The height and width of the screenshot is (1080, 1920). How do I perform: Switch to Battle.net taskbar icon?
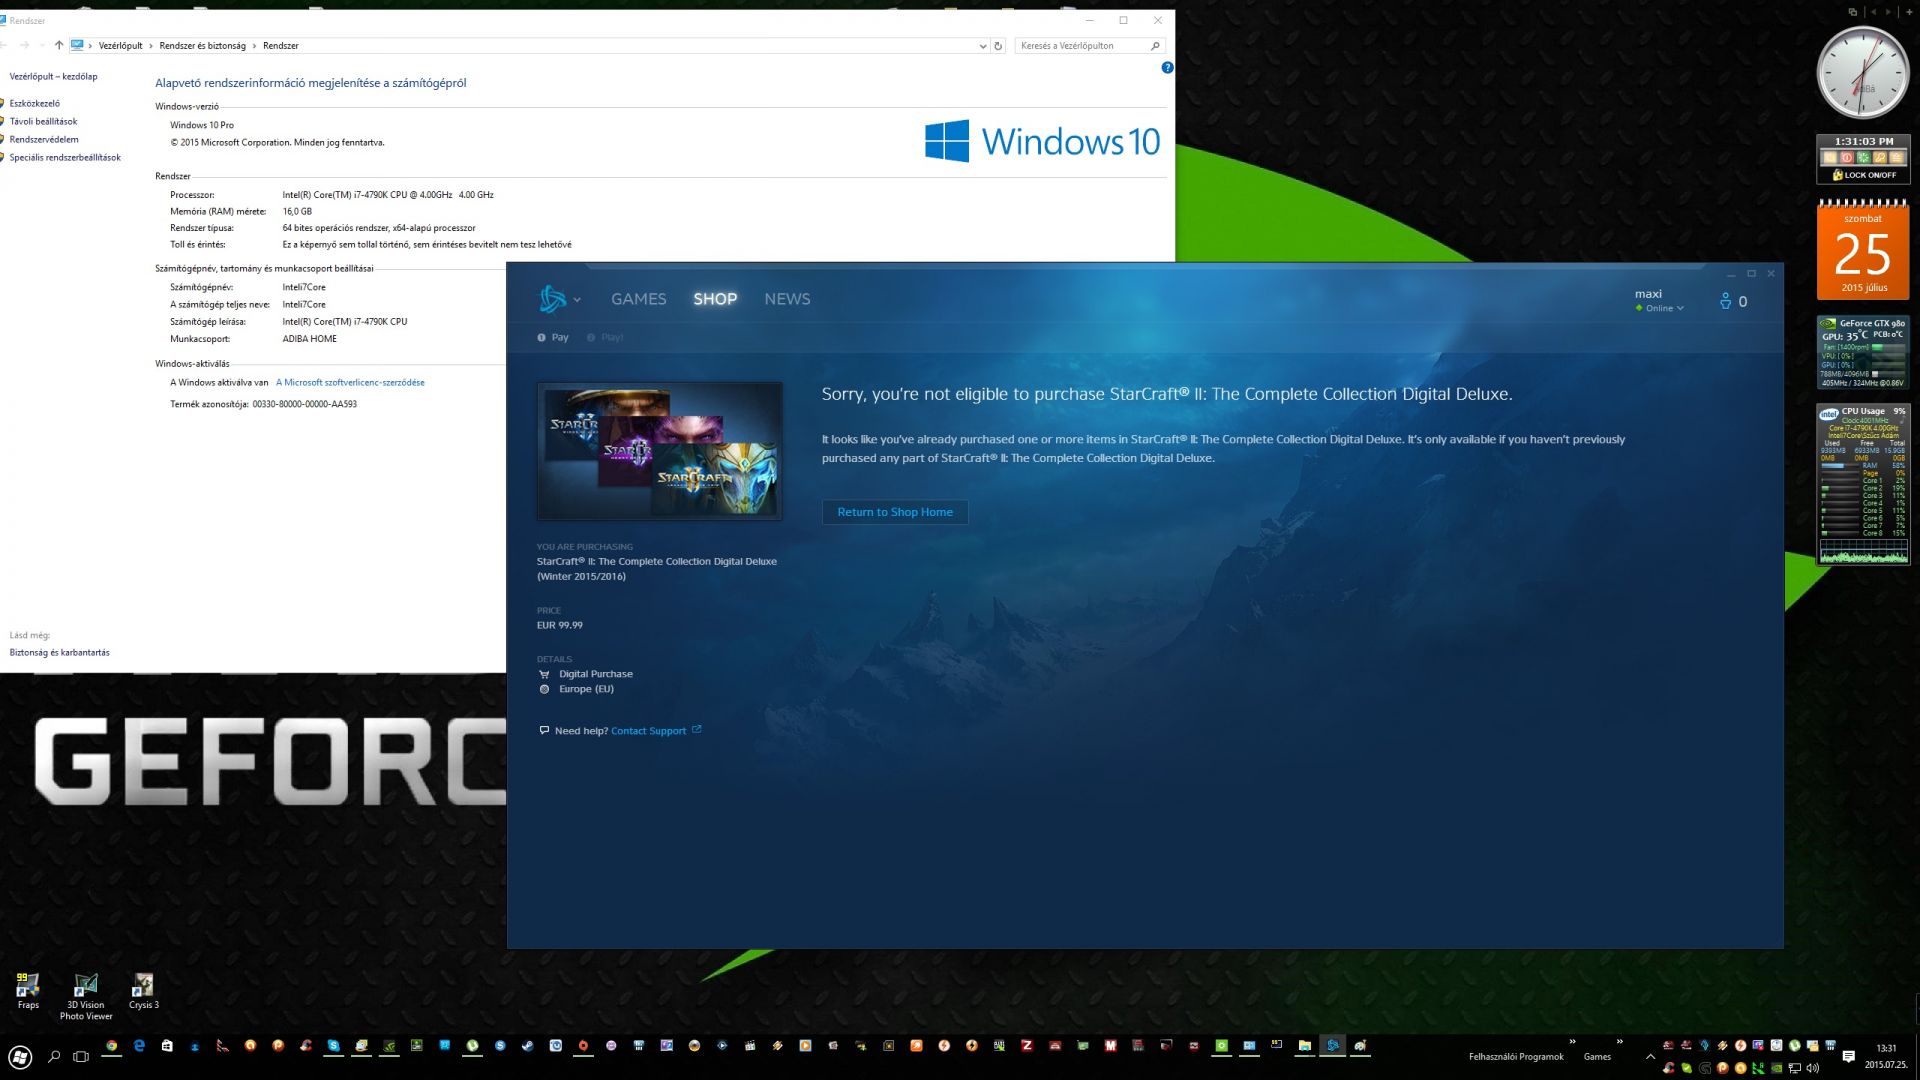pos(1332,1046)
